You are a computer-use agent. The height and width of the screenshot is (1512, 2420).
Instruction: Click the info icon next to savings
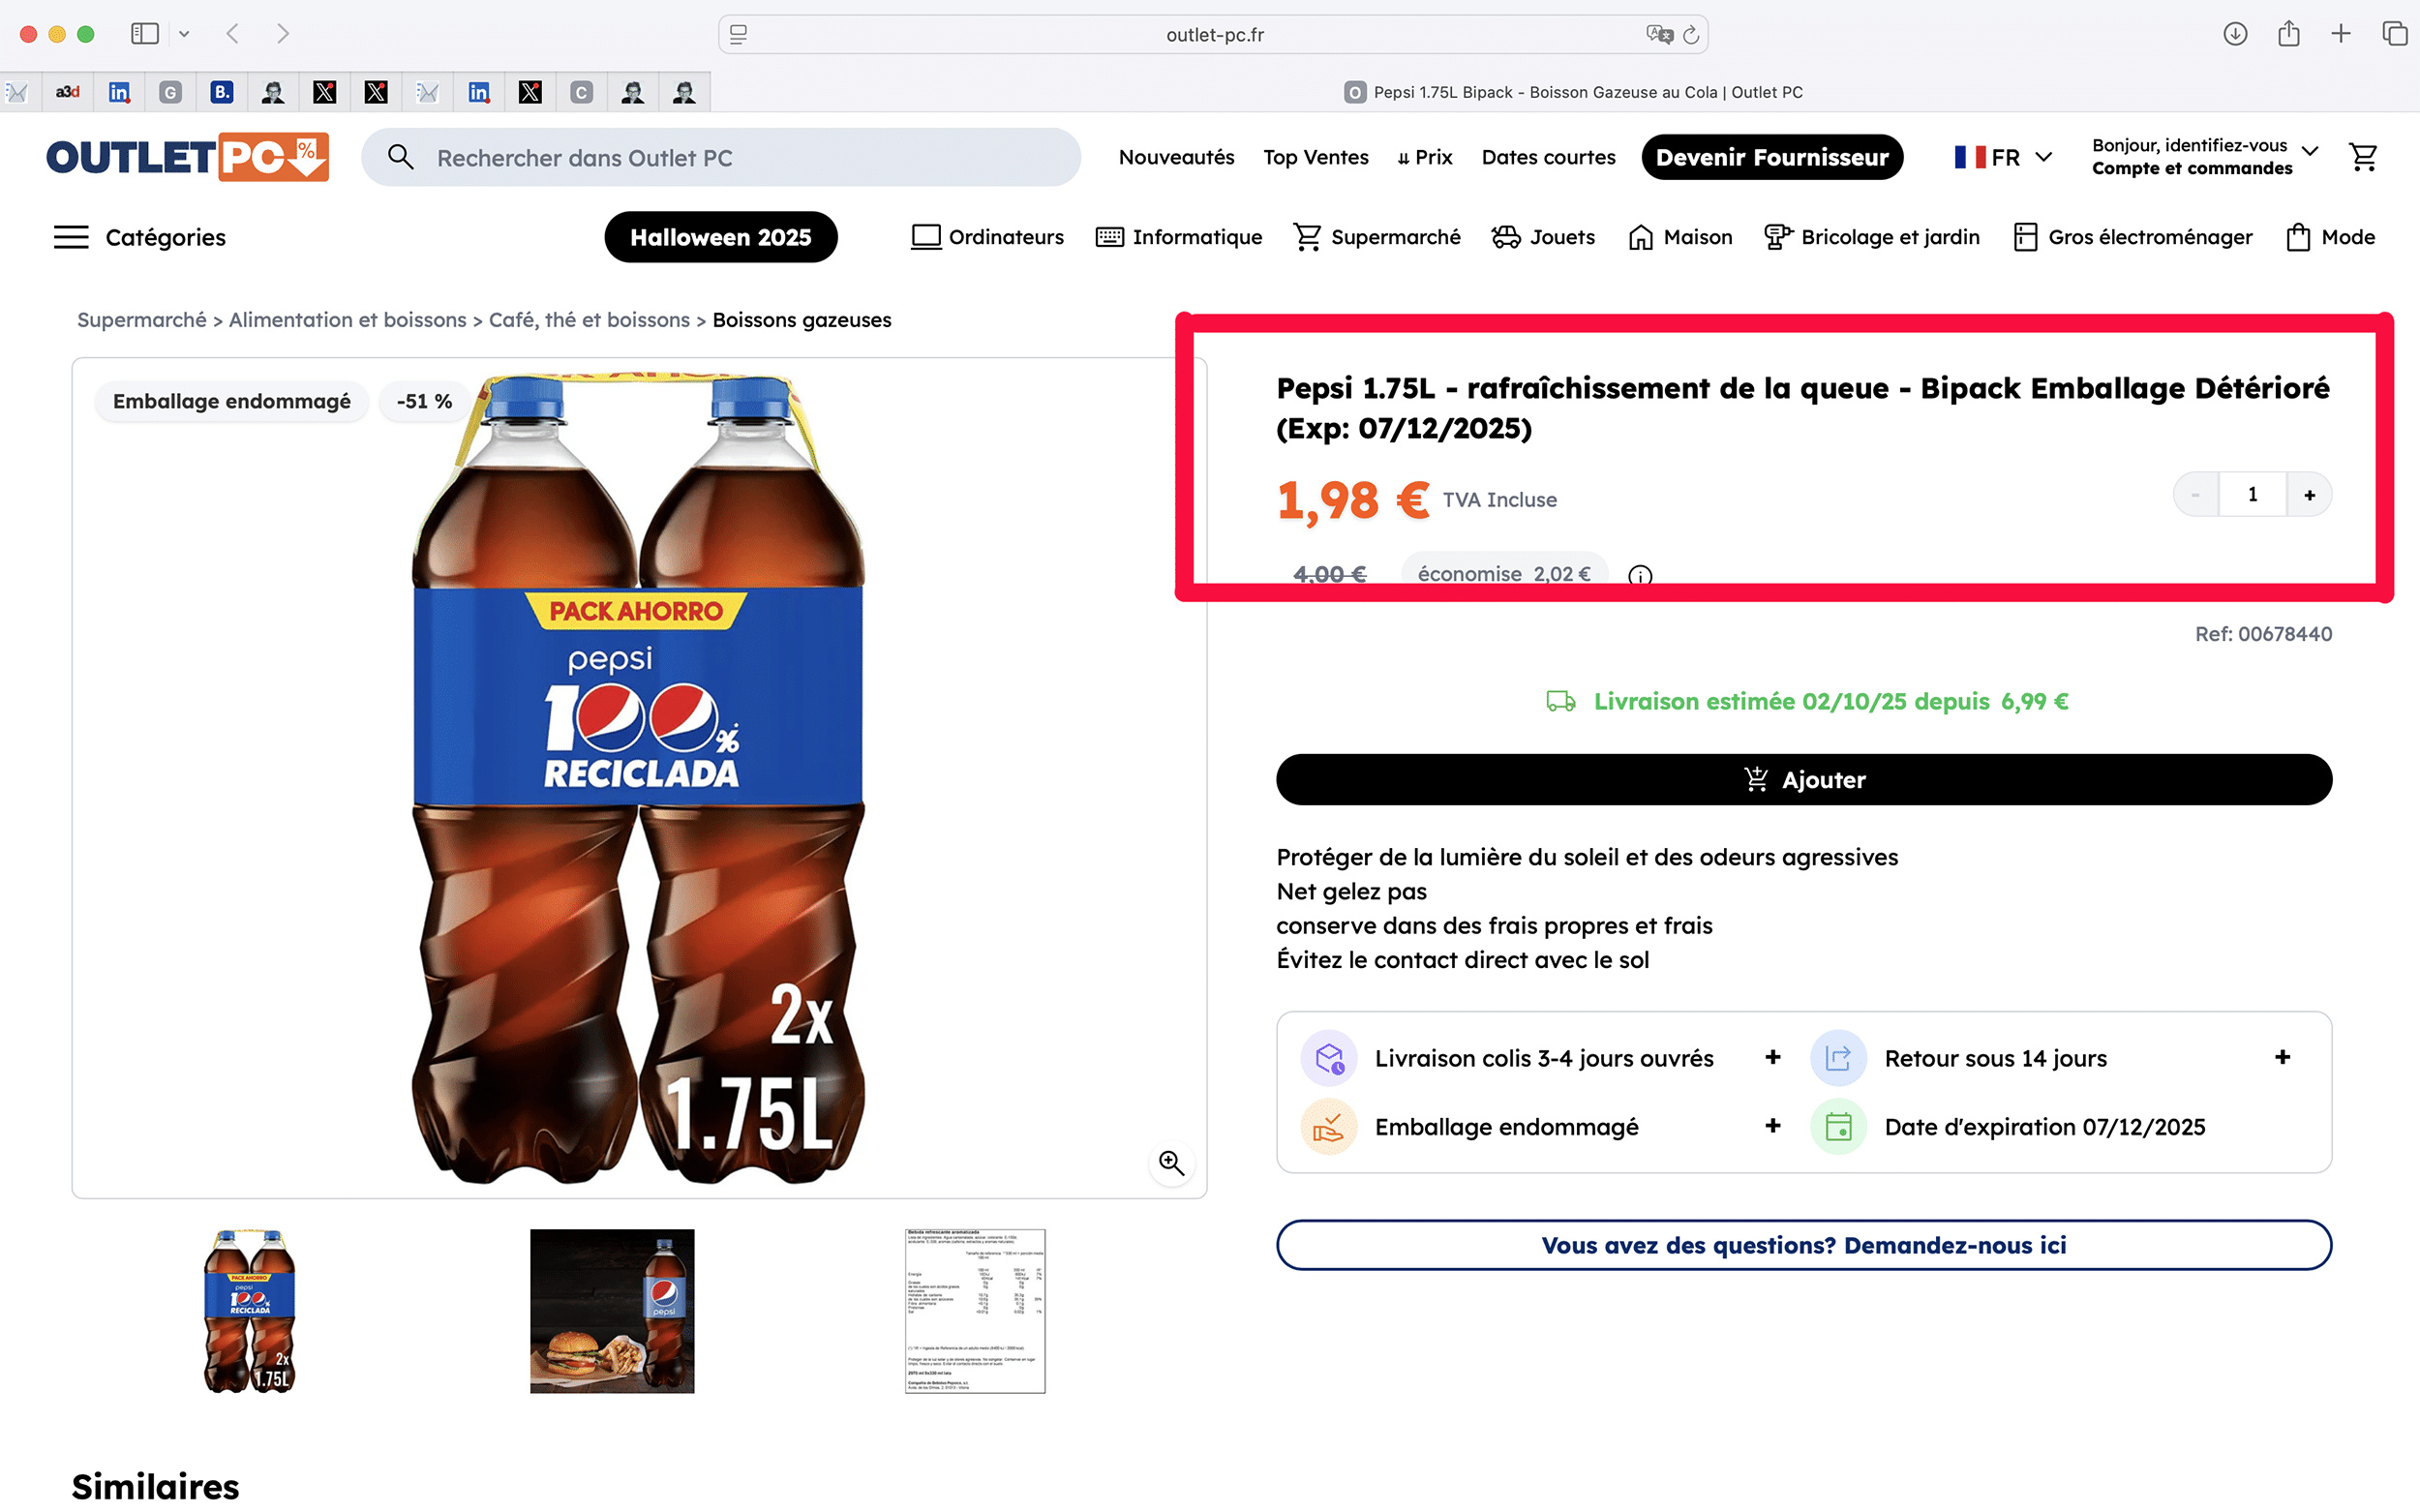(1640, 575)
